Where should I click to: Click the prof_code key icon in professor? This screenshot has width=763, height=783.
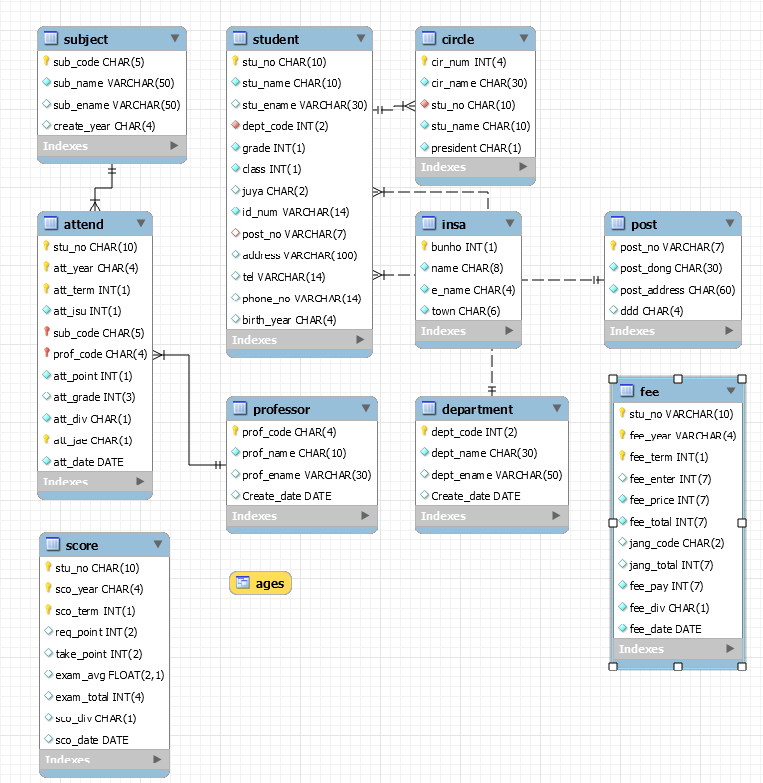pyautogui.click(x=235, y=430)
